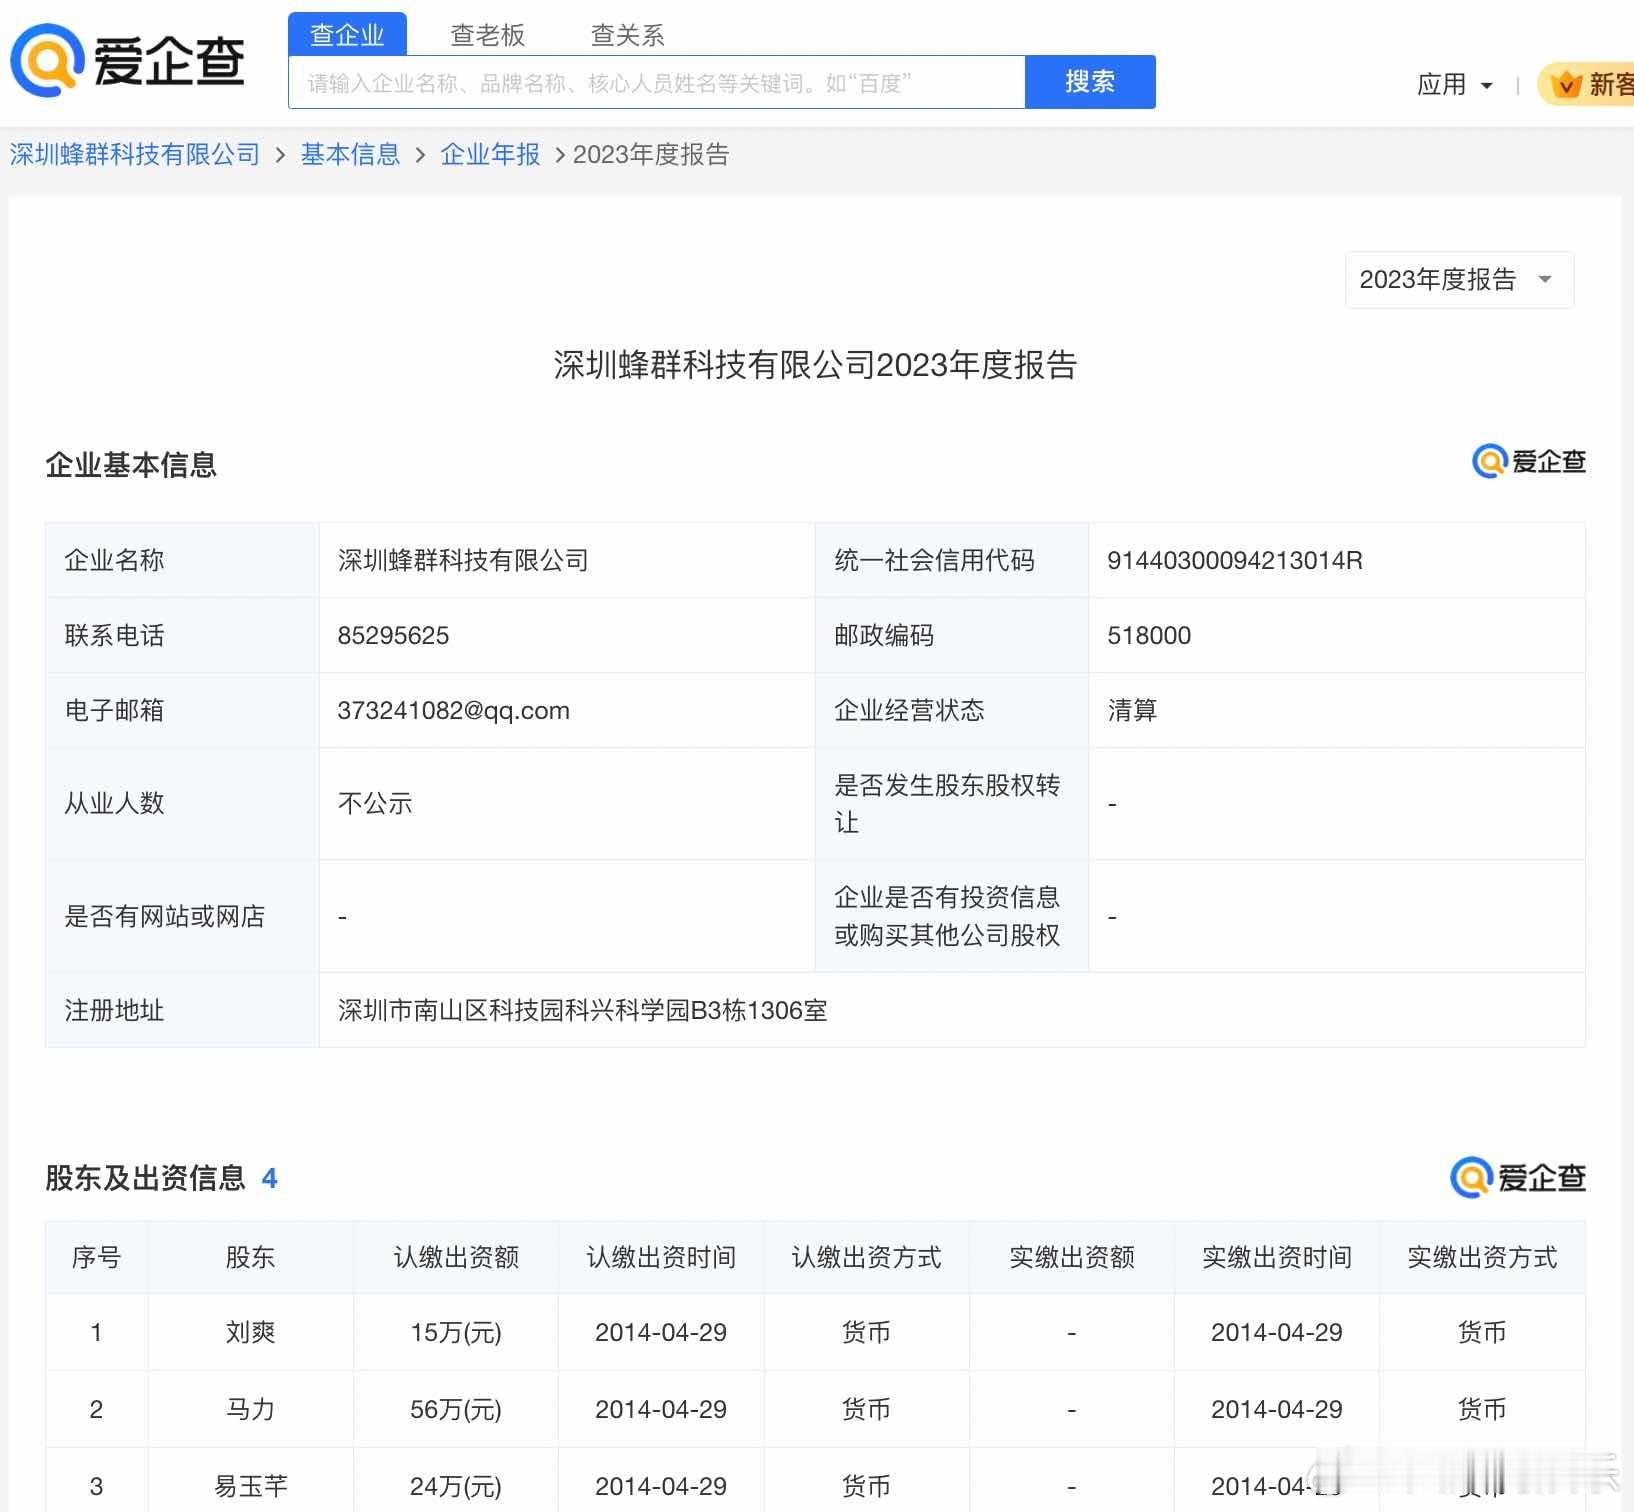This screenshot has width=1634, height=1512.
Task: Click the 股东 column header
Action: pos(250,1257)
